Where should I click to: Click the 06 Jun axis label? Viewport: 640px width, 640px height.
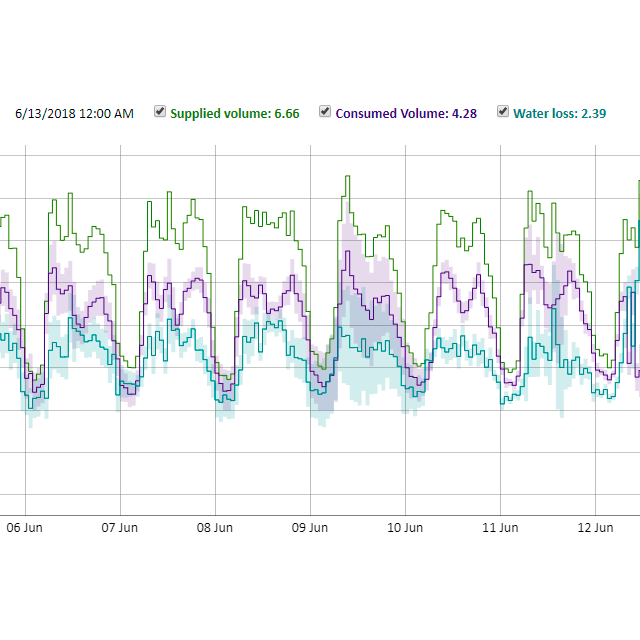coord(25,527)
